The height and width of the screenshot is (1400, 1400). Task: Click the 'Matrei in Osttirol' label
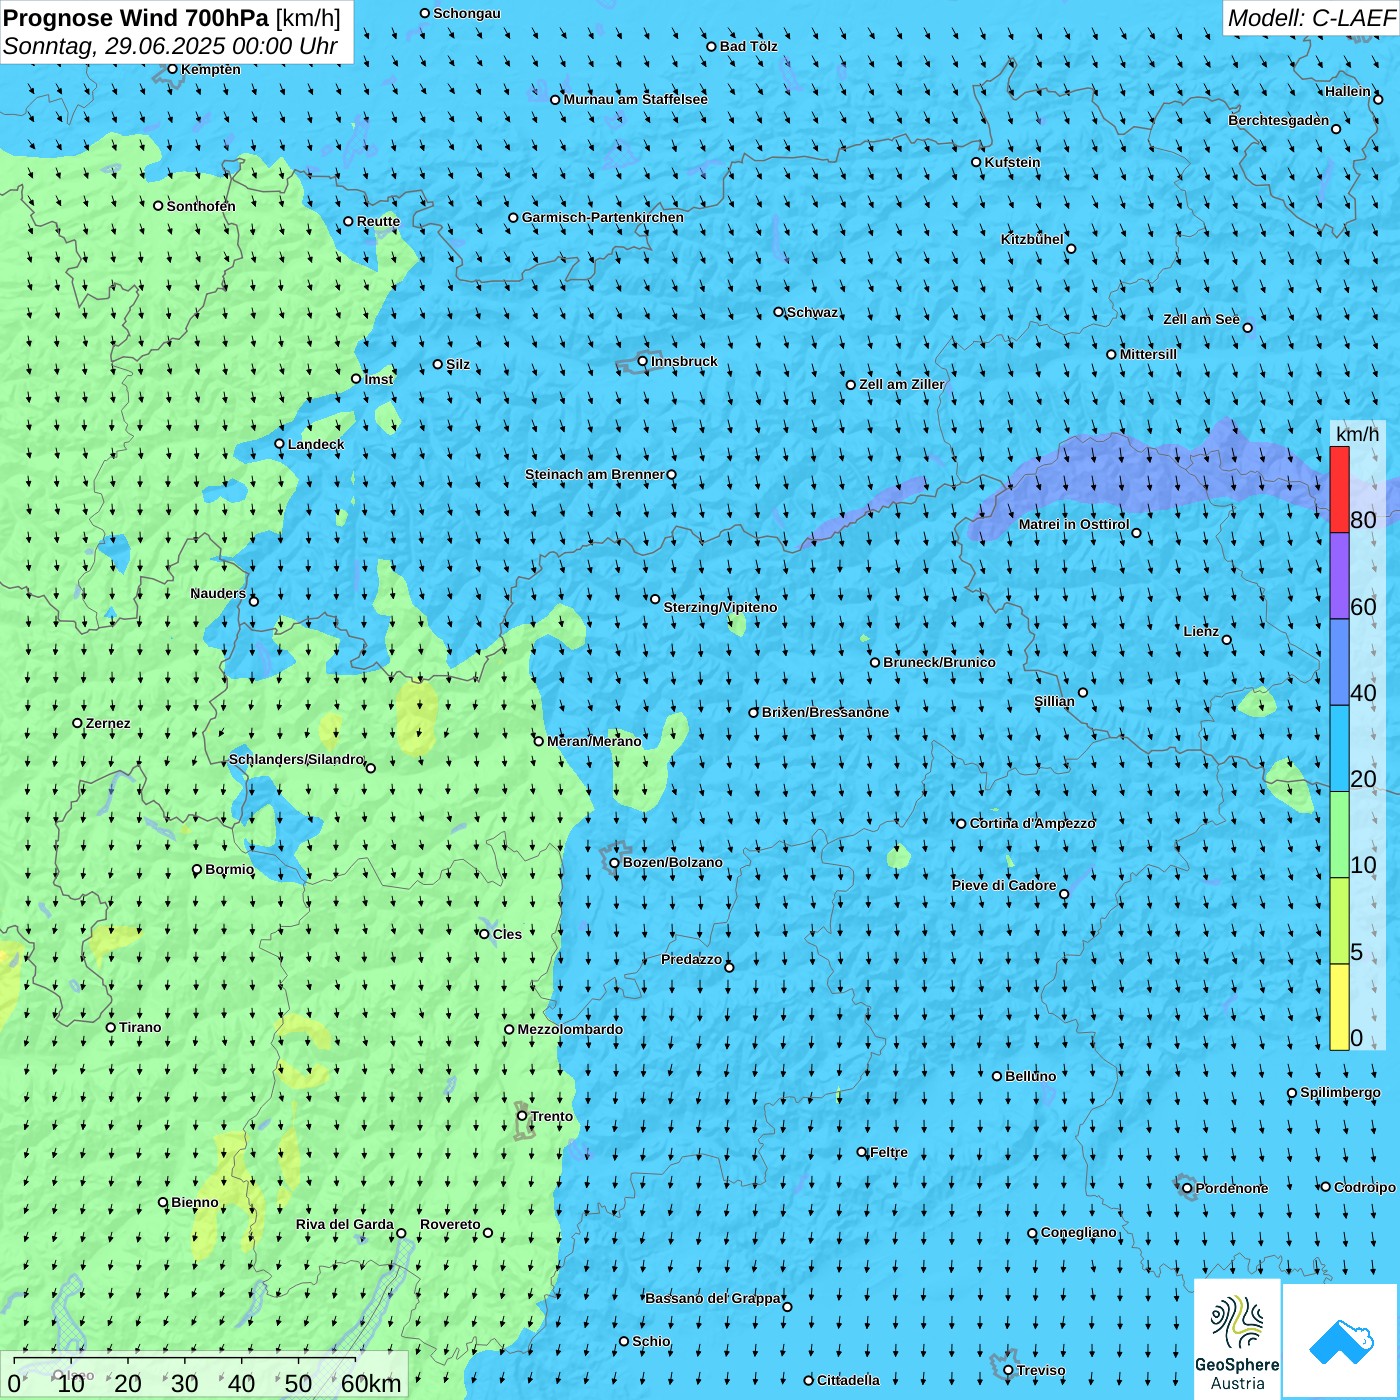(1074, 524)
